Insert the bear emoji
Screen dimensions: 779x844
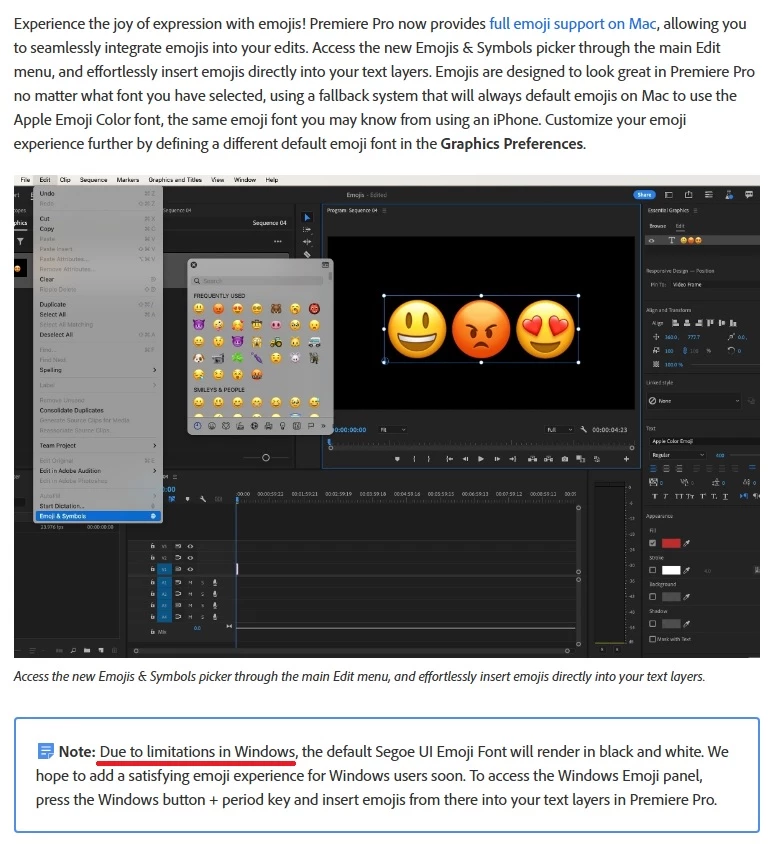[276, 308]
